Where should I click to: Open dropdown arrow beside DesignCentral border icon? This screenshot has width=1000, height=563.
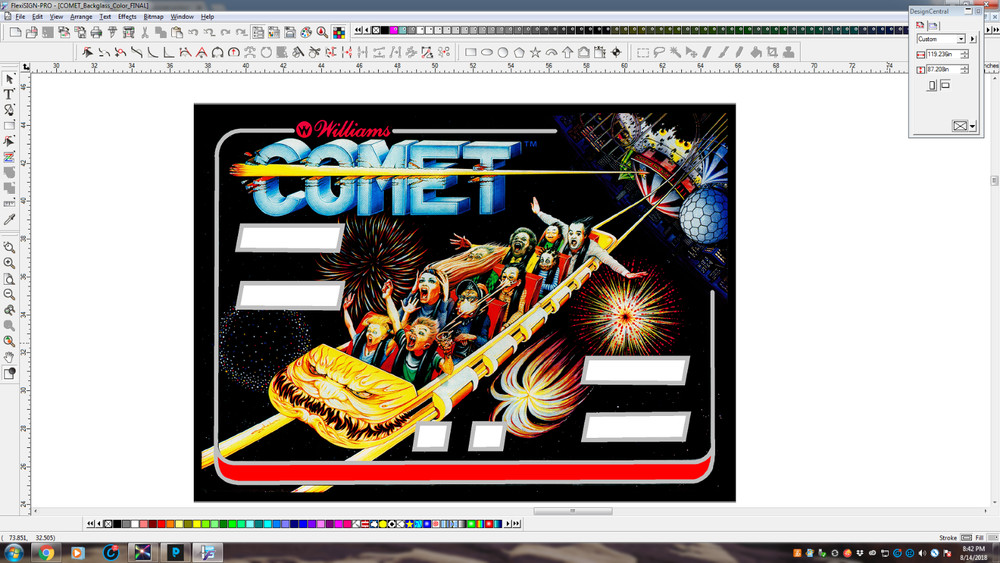(973, 126)
